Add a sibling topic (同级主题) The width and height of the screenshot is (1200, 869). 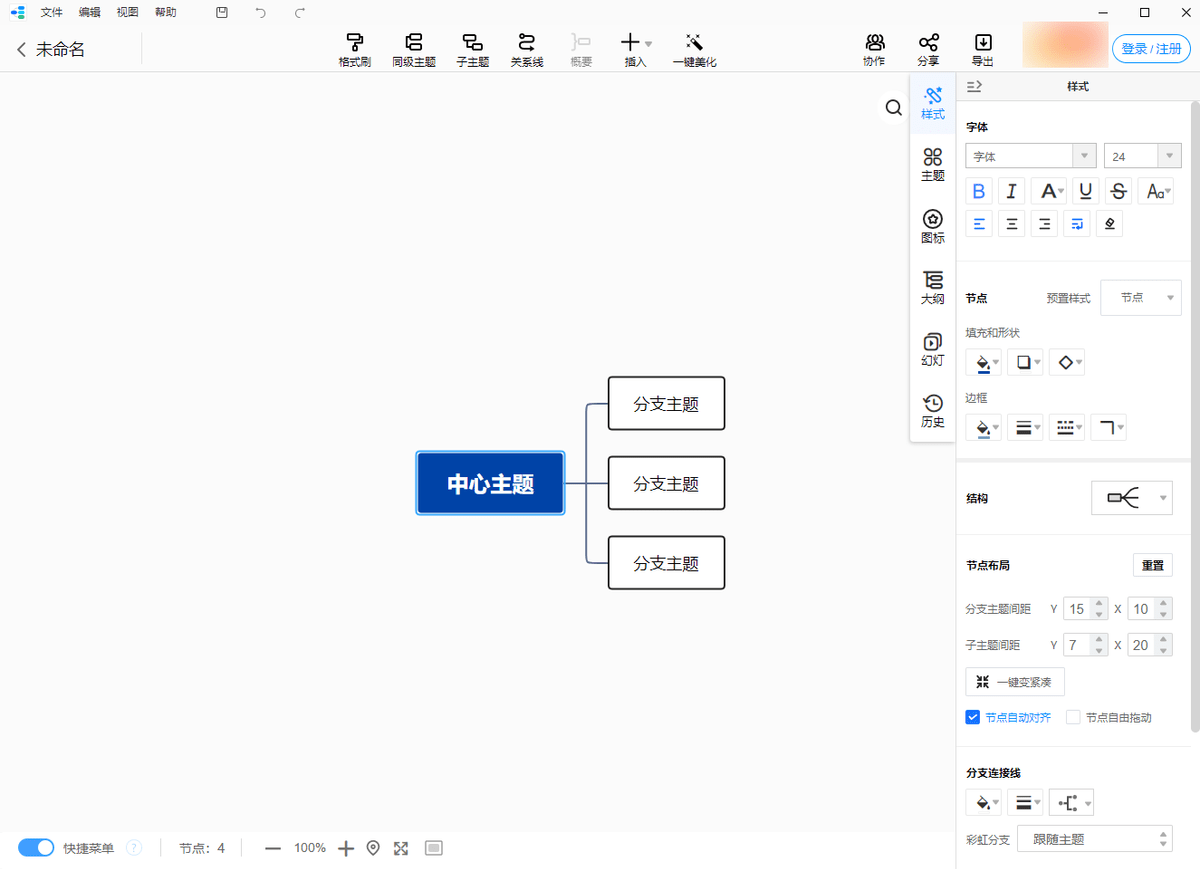pyautogui.click(x=413, y=49)
